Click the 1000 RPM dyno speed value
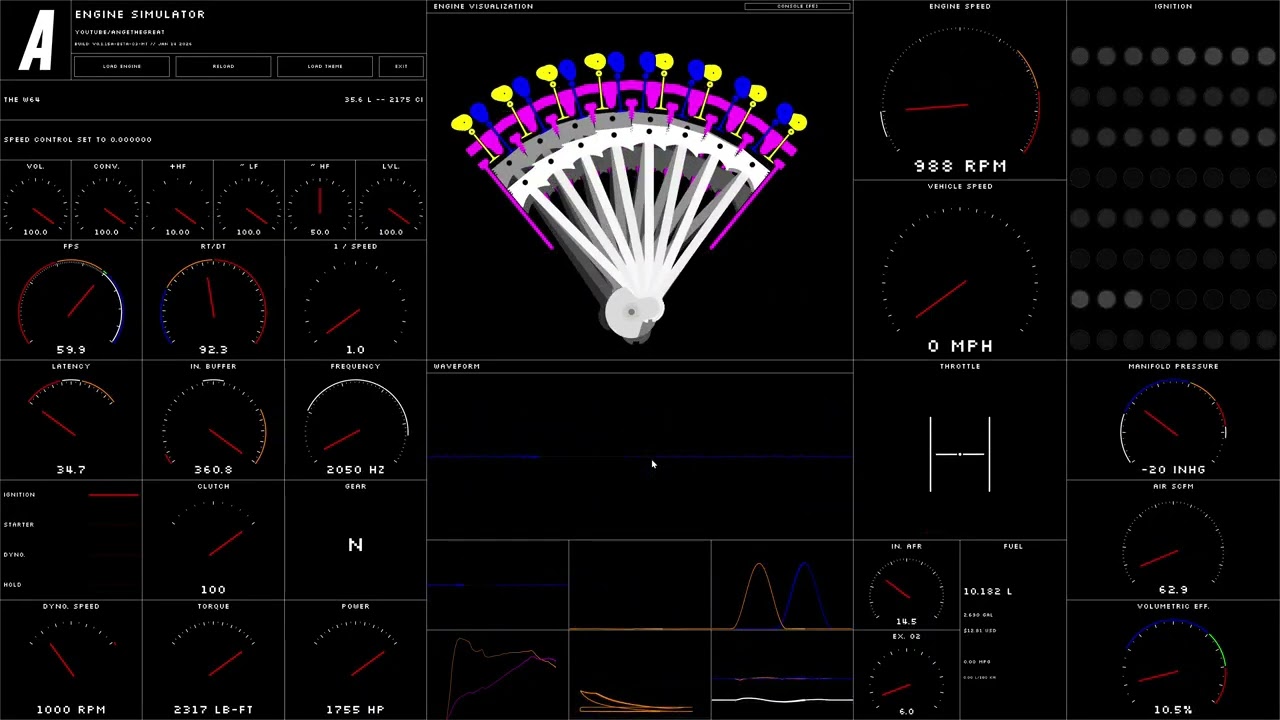 [x=71, y=710]
